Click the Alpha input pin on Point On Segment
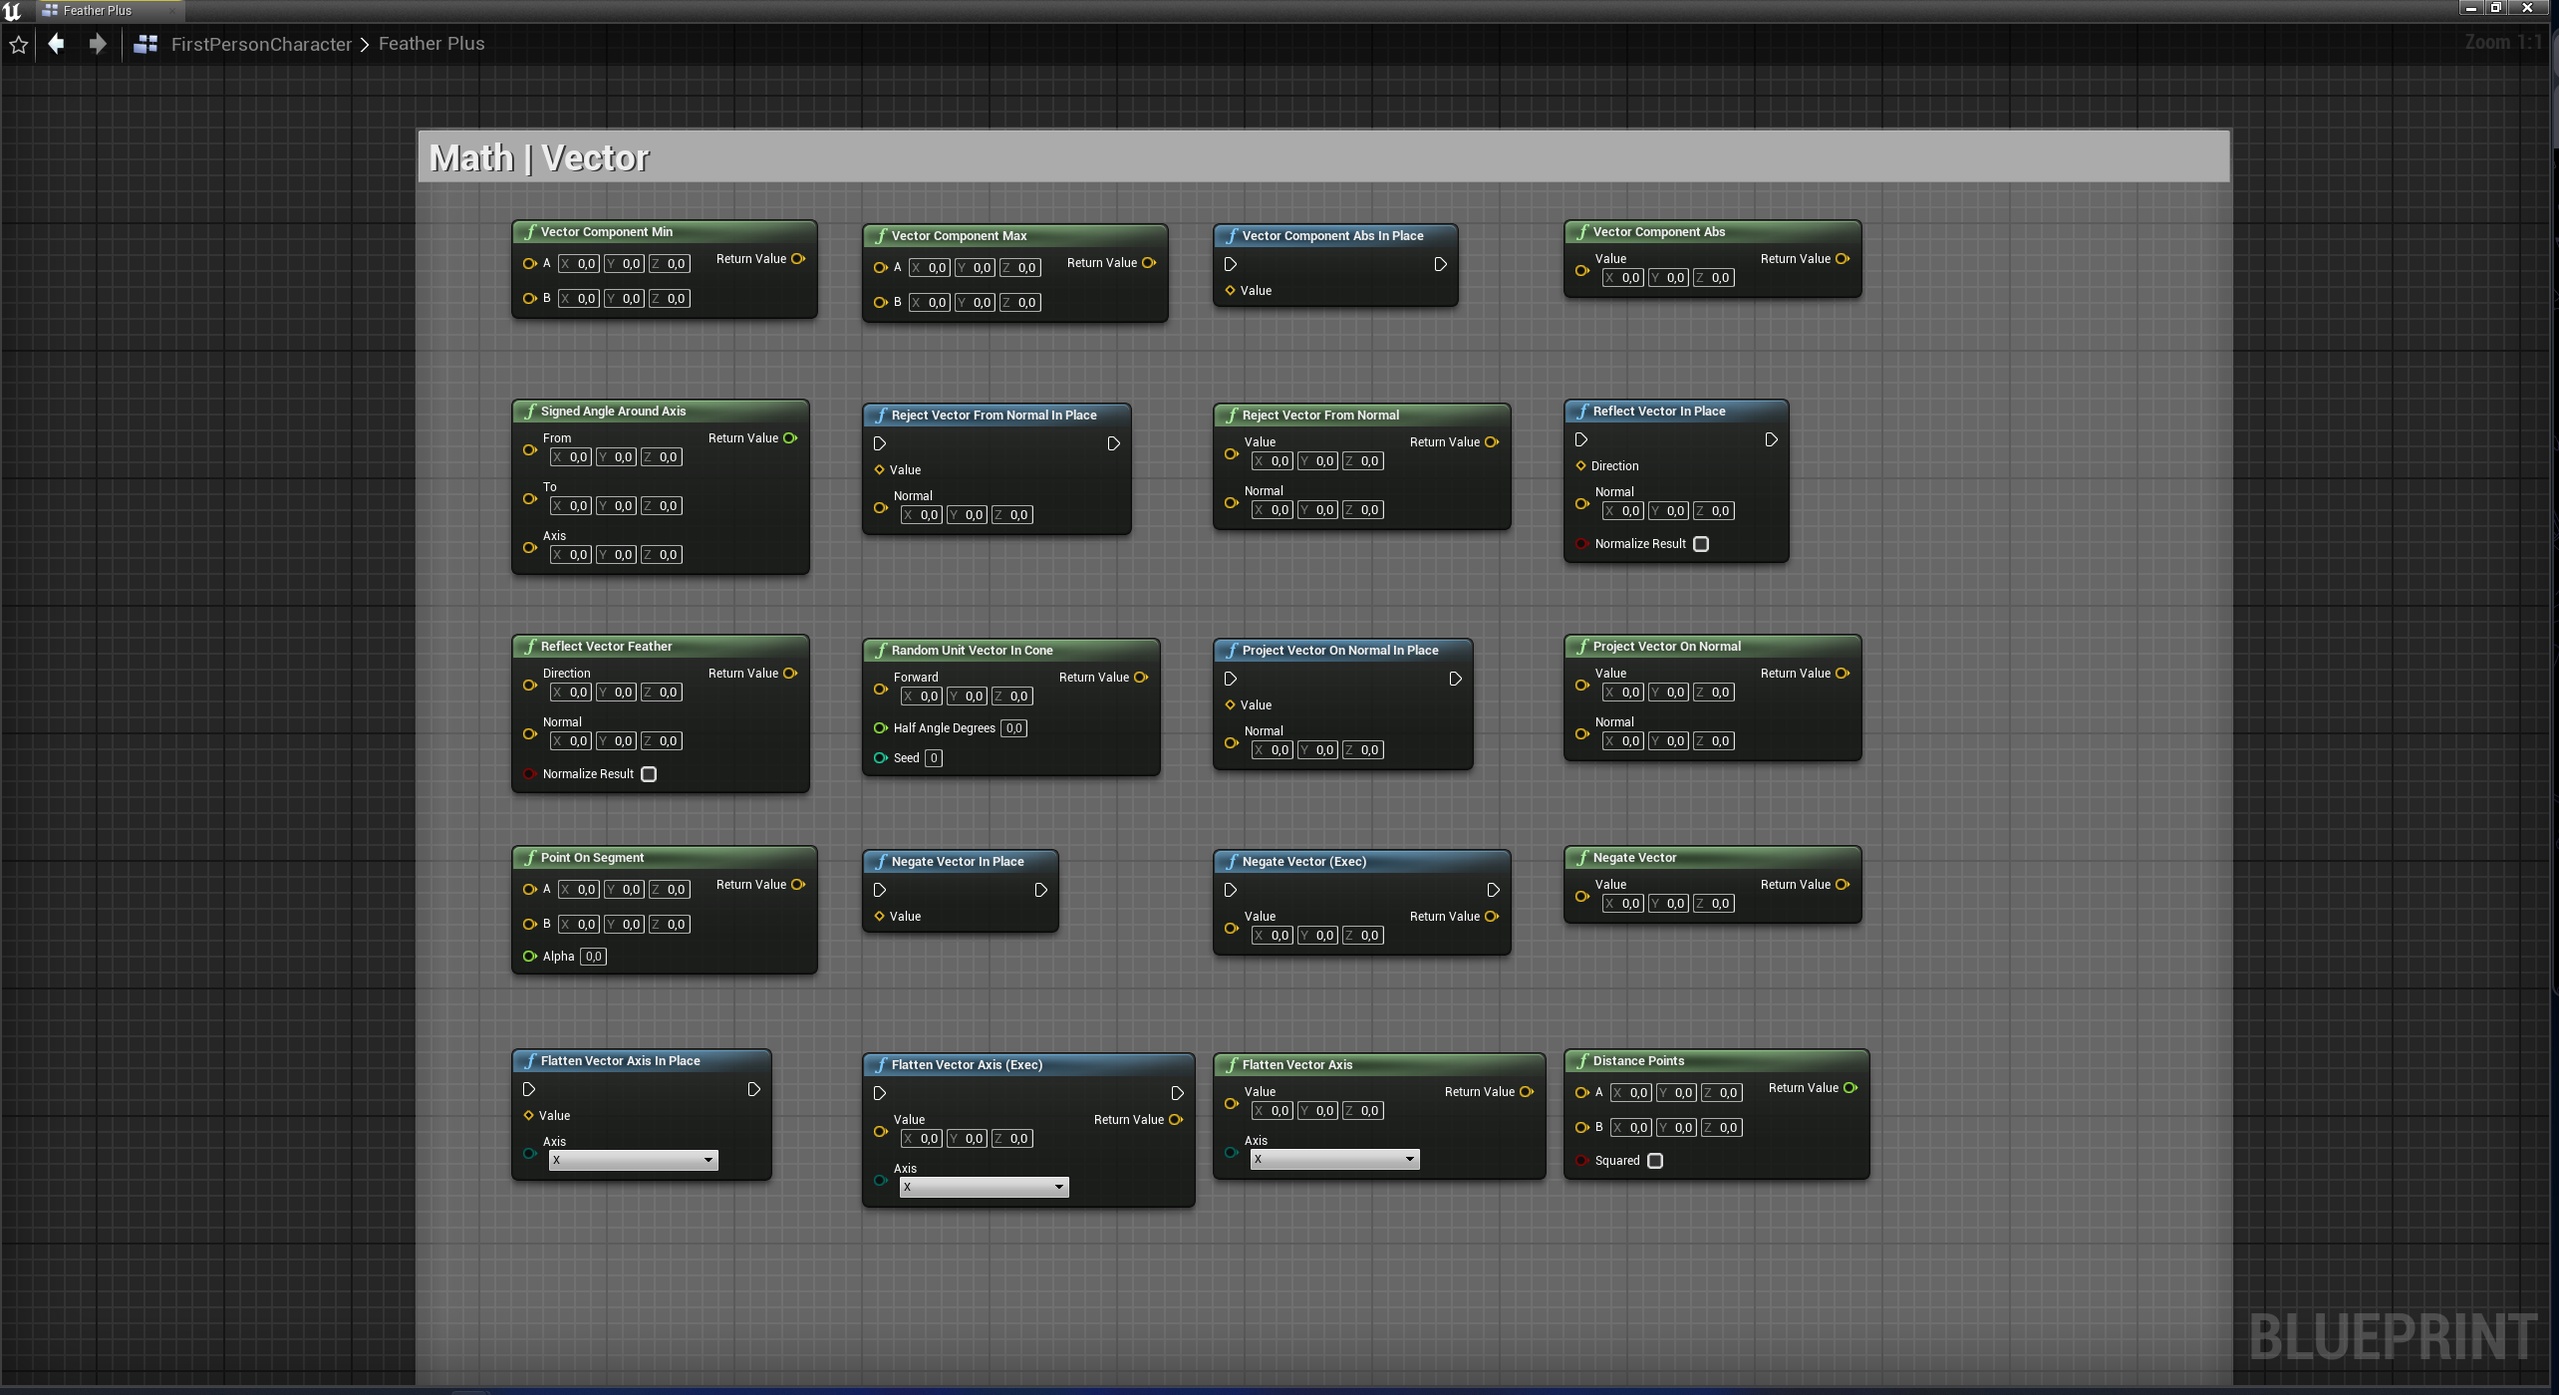 (529, 956)
